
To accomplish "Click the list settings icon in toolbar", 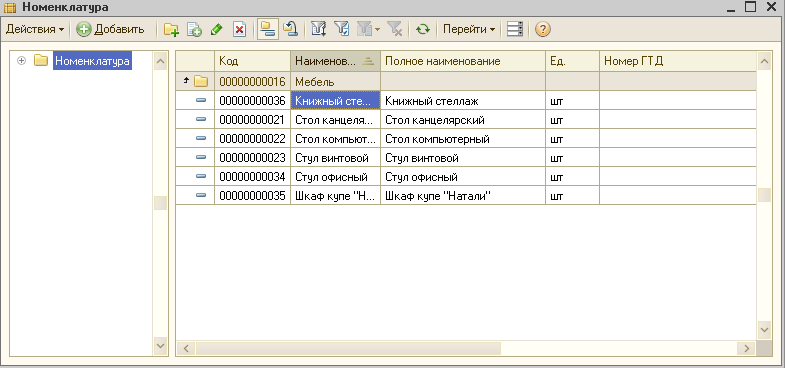I will coord(515,30).
